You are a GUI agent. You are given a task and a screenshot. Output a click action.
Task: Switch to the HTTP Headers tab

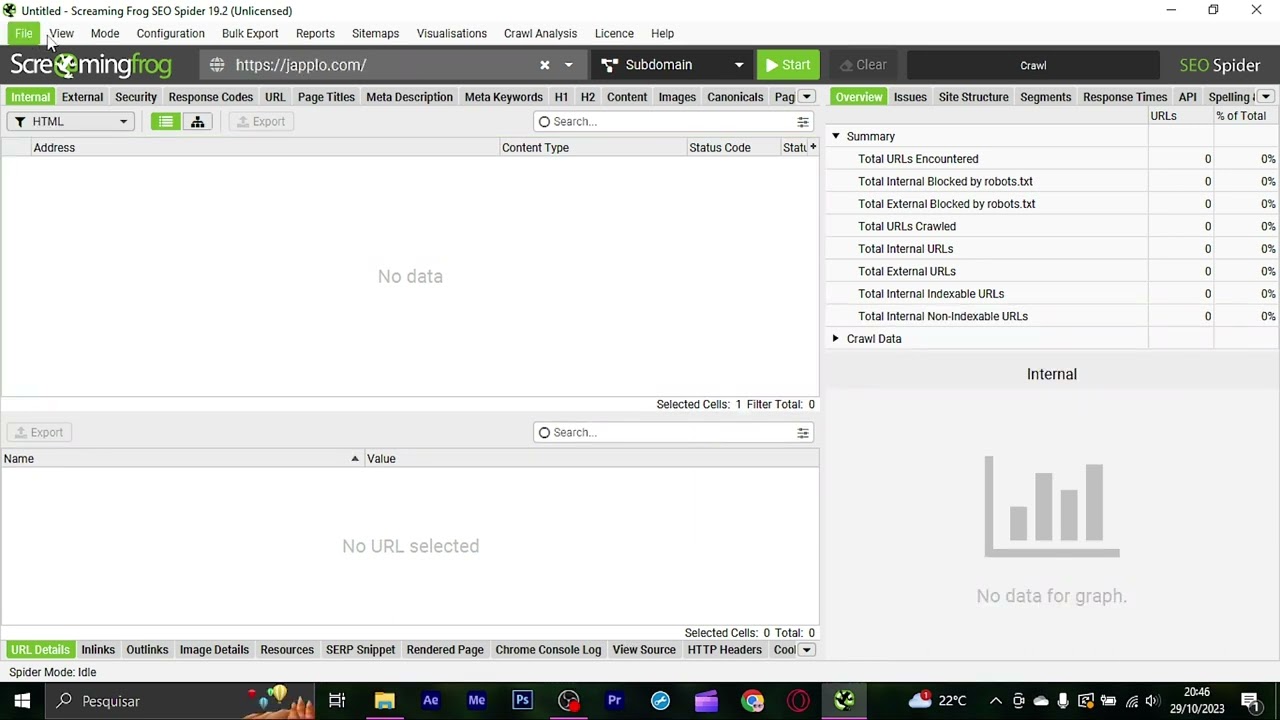(x=724, y=650)
